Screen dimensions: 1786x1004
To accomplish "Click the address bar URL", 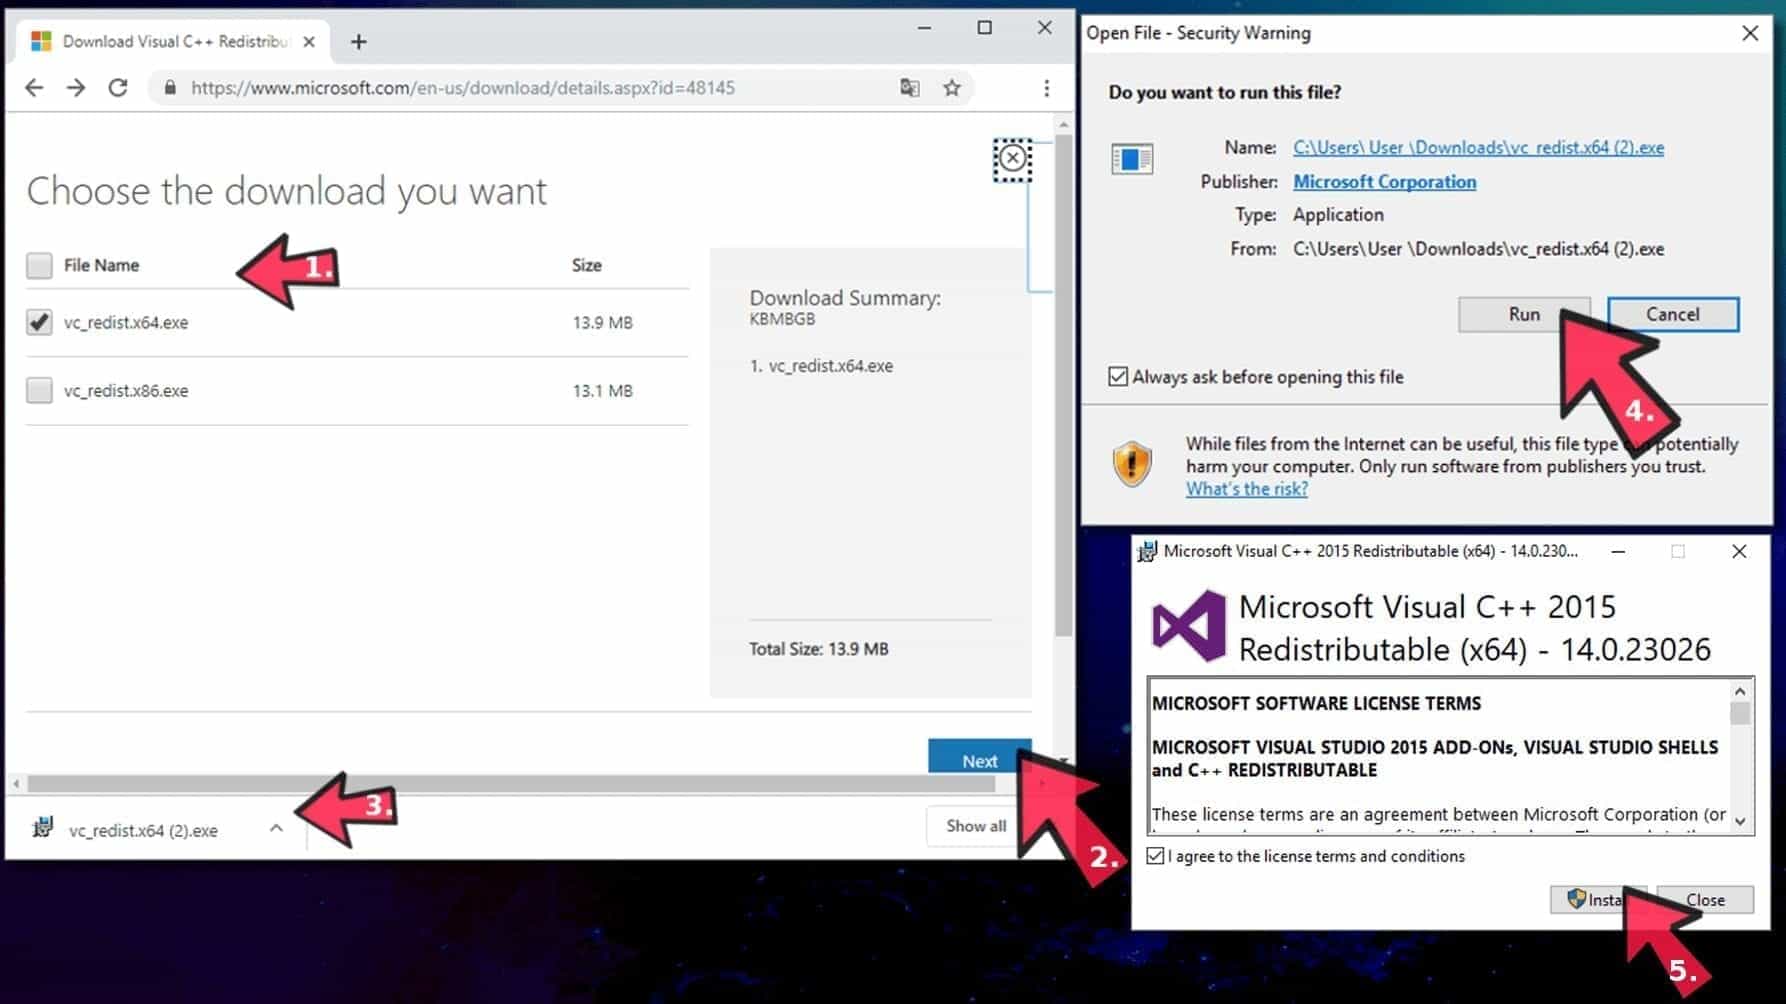I will pyautogui.click(x=463, y=88).
